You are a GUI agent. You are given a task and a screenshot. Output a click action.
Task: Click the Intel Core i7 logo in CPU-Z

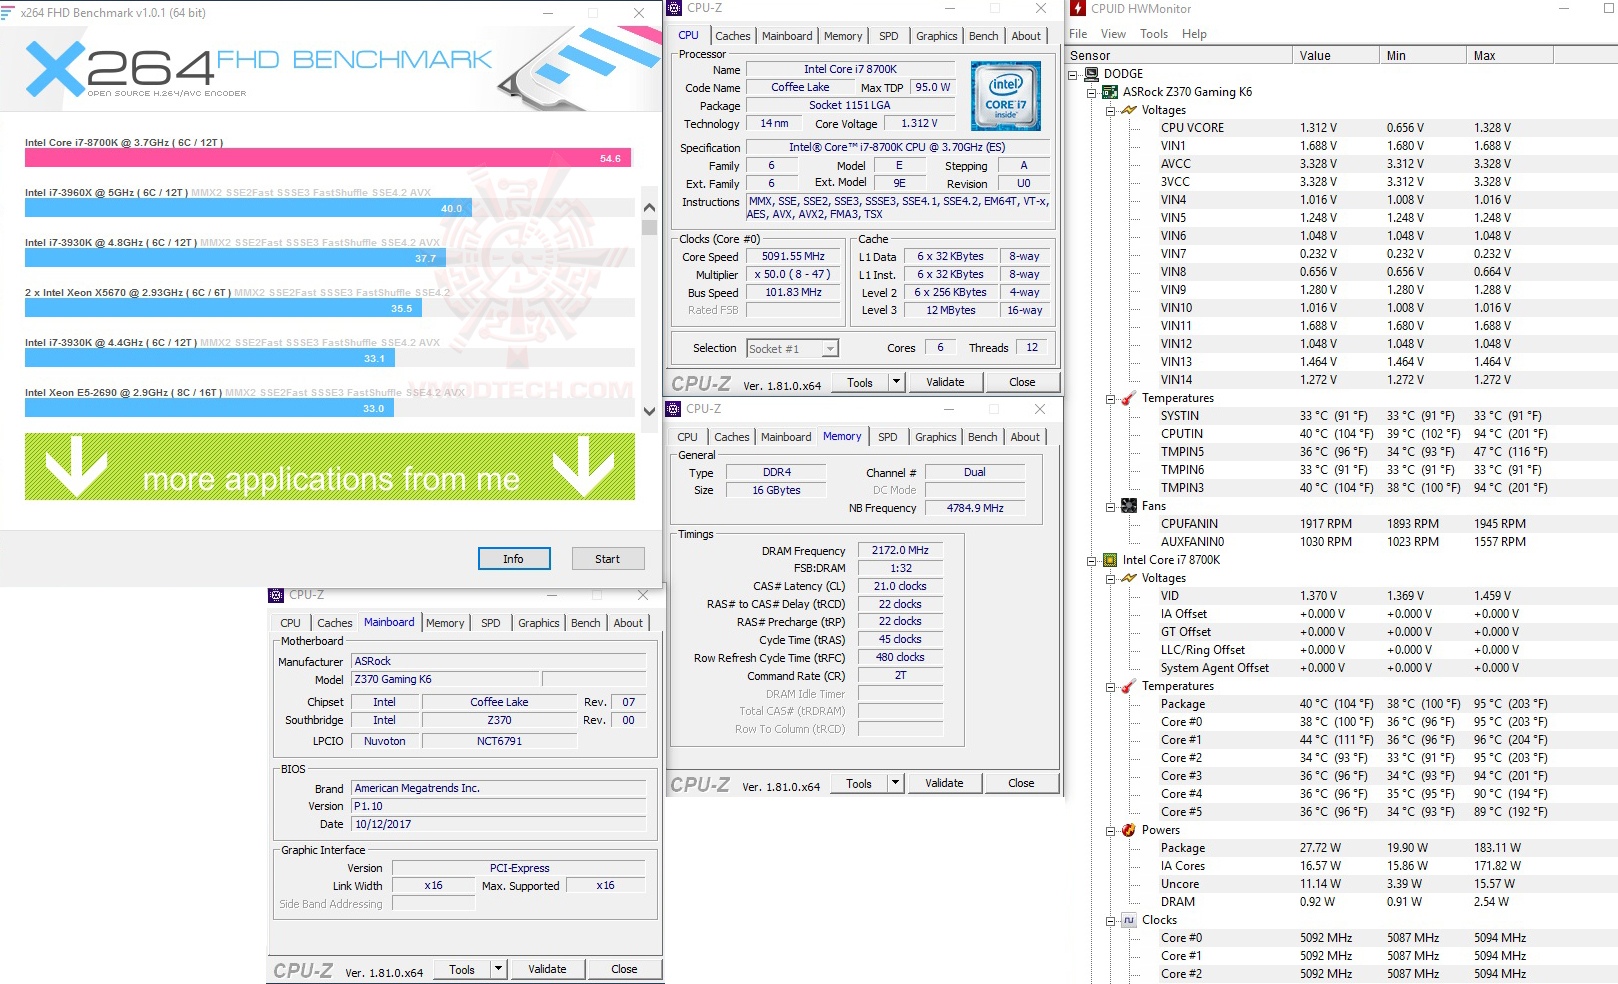[1005, 96]
